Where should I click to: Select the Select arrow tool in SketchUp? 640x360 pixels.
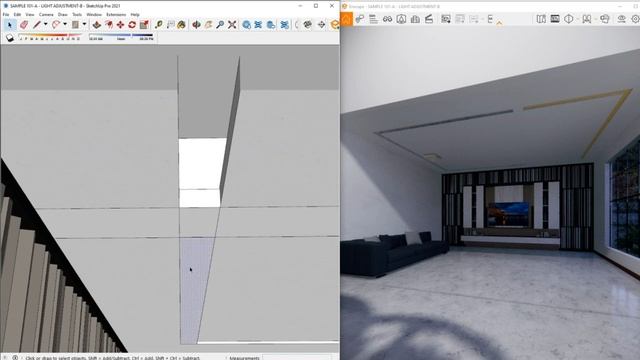pos(10,25)
